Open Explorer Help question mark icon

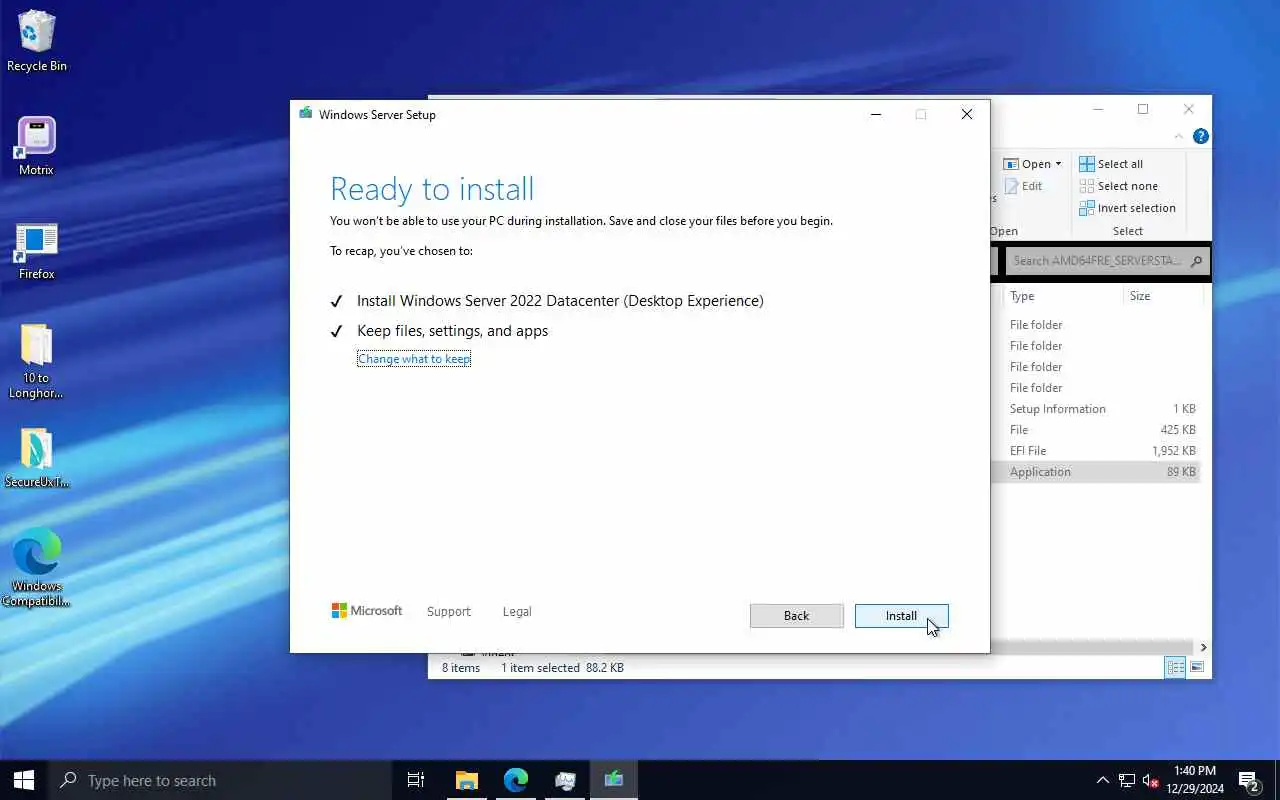click(x=1201, y=136)
